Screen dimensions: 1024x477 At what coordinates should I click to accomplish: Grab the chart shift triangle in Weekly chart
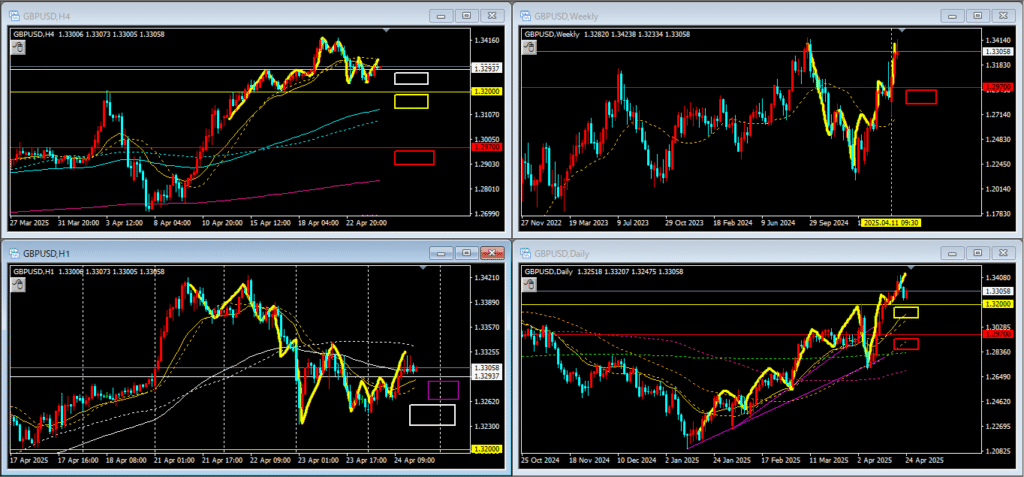tap(903, 30)
